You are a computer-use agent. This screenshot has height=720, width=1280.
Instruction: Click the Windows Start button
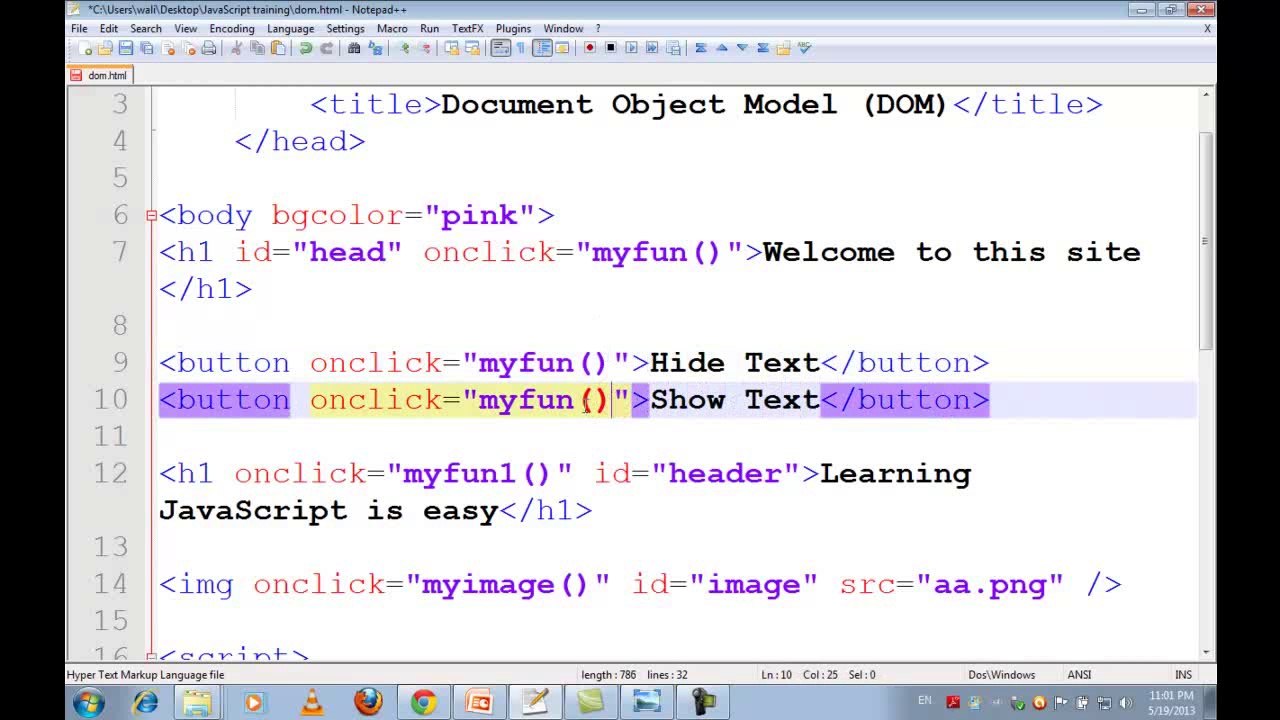pos(88,703)
